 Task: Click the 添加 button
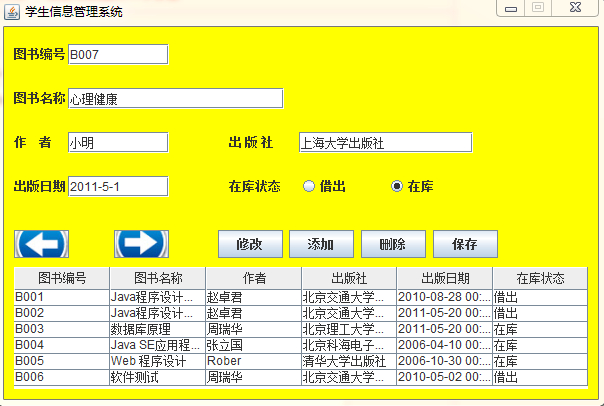[321, 244]
